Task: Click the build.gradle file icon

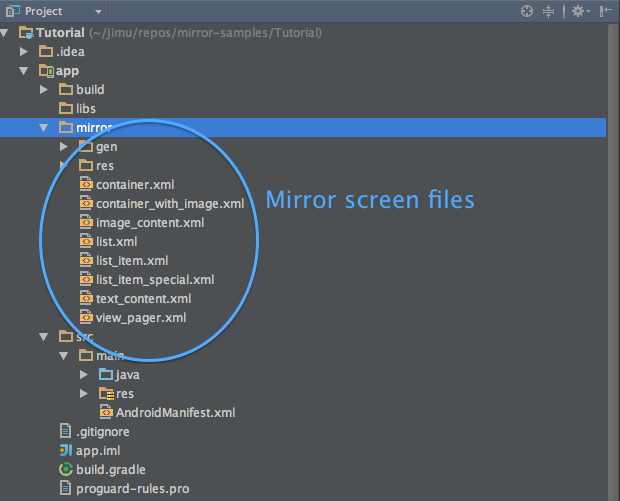Action: (67, 469)
